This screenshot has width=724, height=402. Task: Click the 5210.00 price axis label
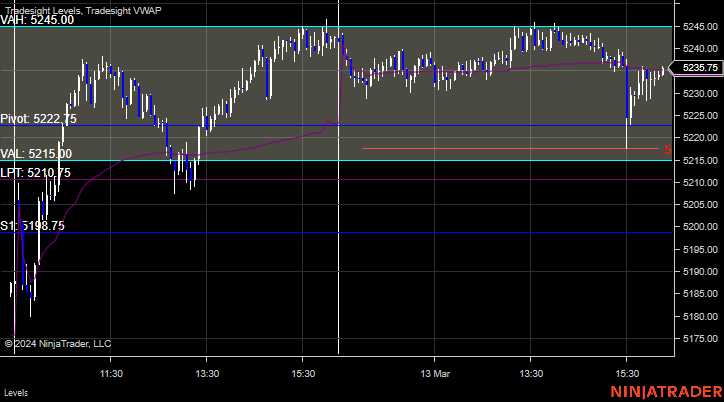pos(700,182)
